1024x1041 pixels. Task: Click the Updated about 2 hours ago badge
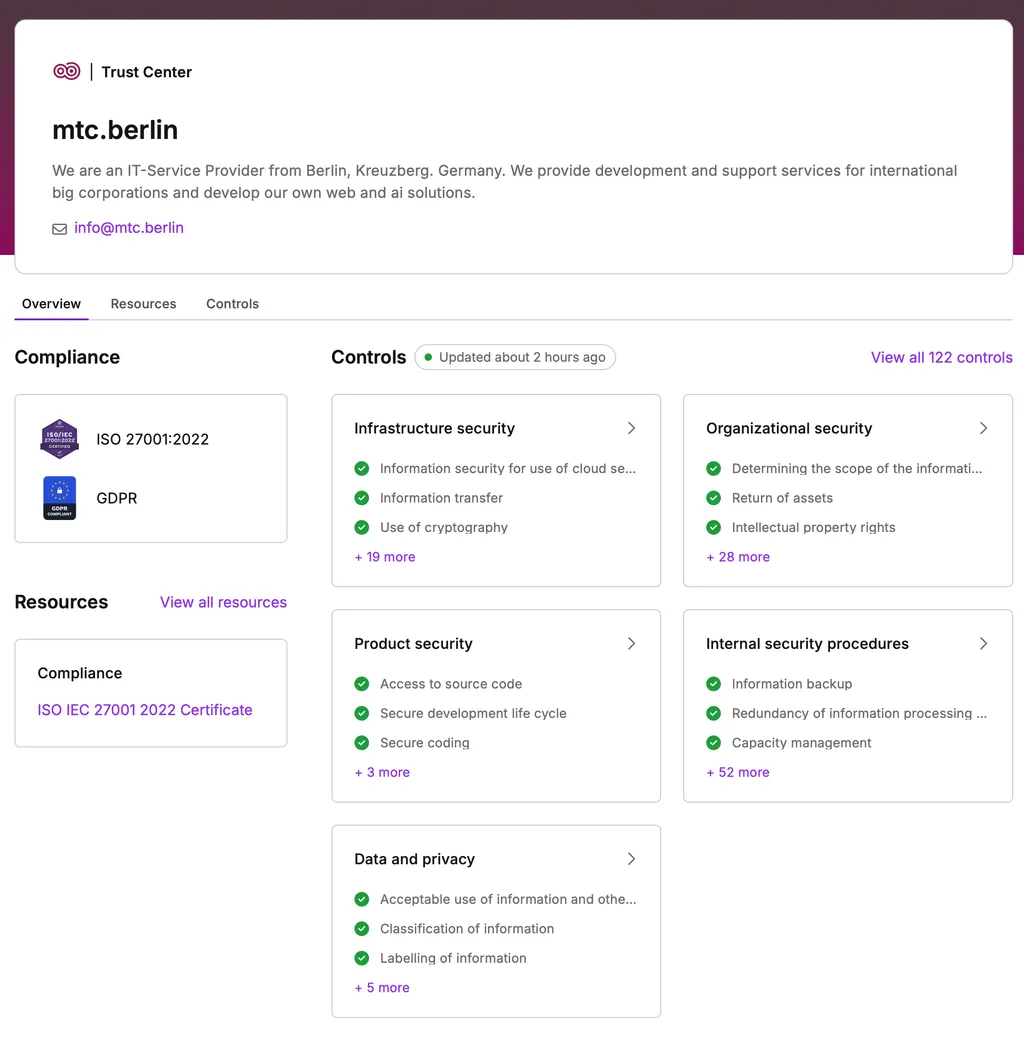(515, 357)
